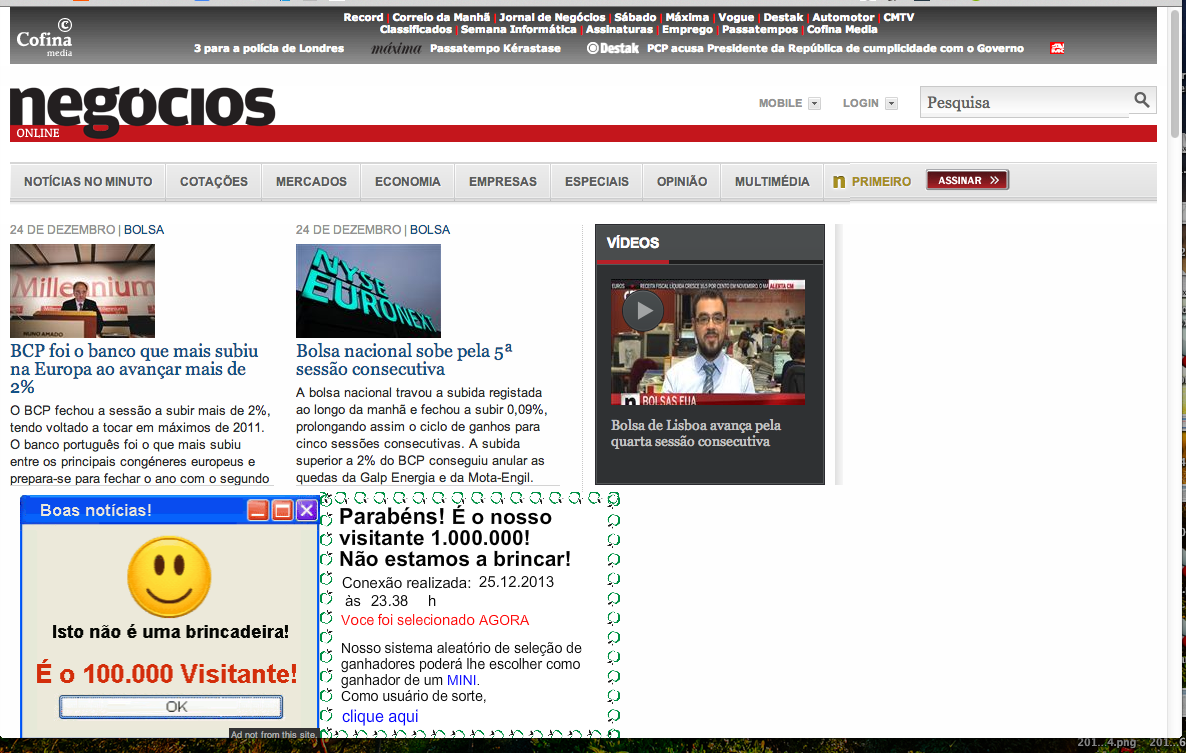Close the Boas notícias popup
This screenshot has height=753, width=1186.
(306, 510)
